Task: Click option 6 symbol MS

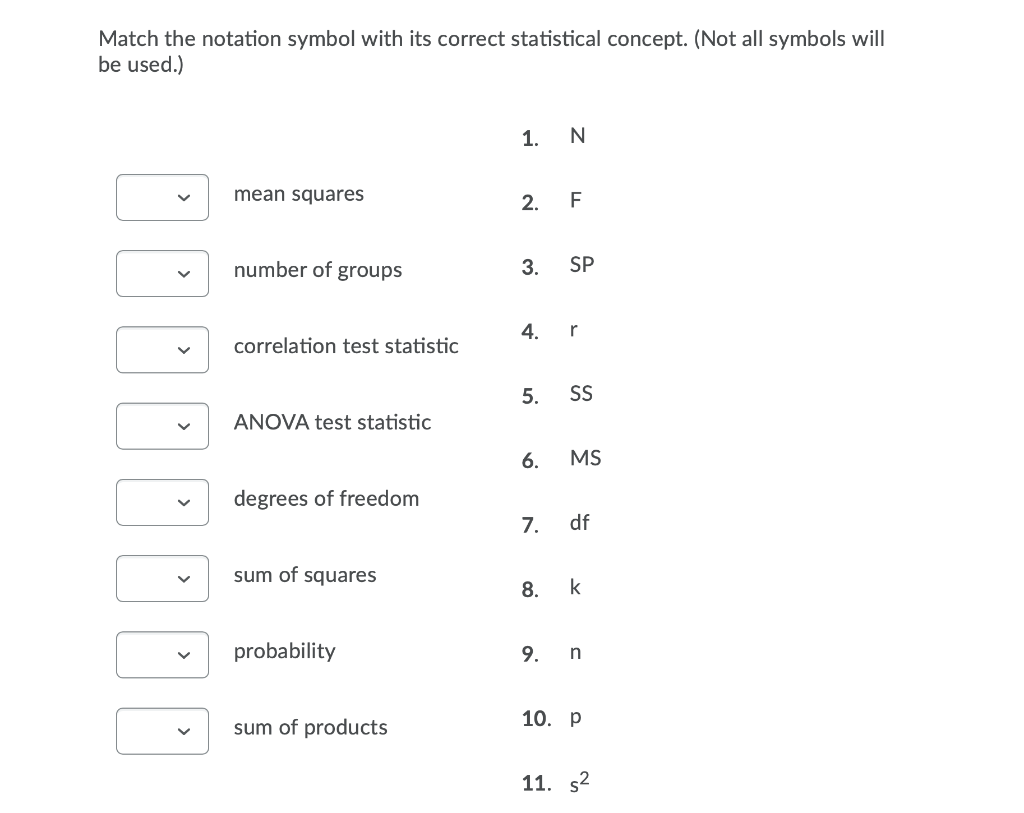Action: (x=585, y=458)
